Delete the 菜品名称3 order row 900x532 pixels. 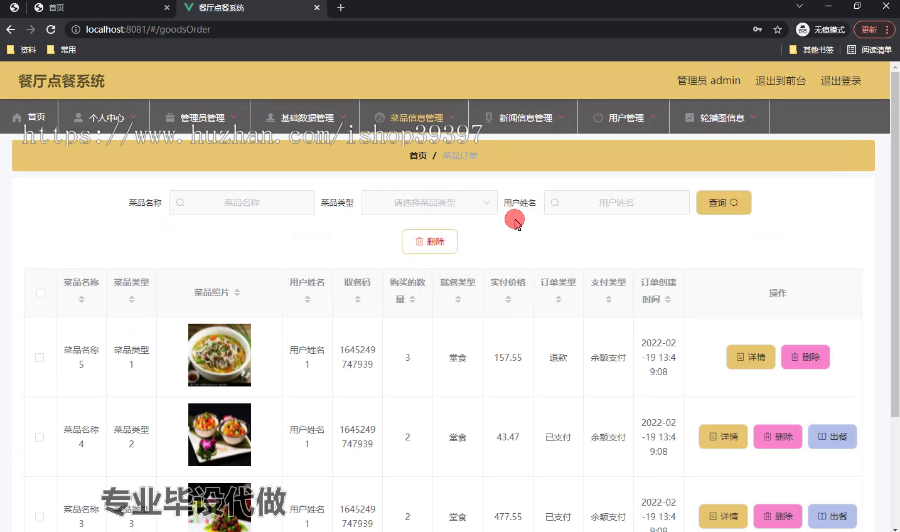[x=778, y=517]
